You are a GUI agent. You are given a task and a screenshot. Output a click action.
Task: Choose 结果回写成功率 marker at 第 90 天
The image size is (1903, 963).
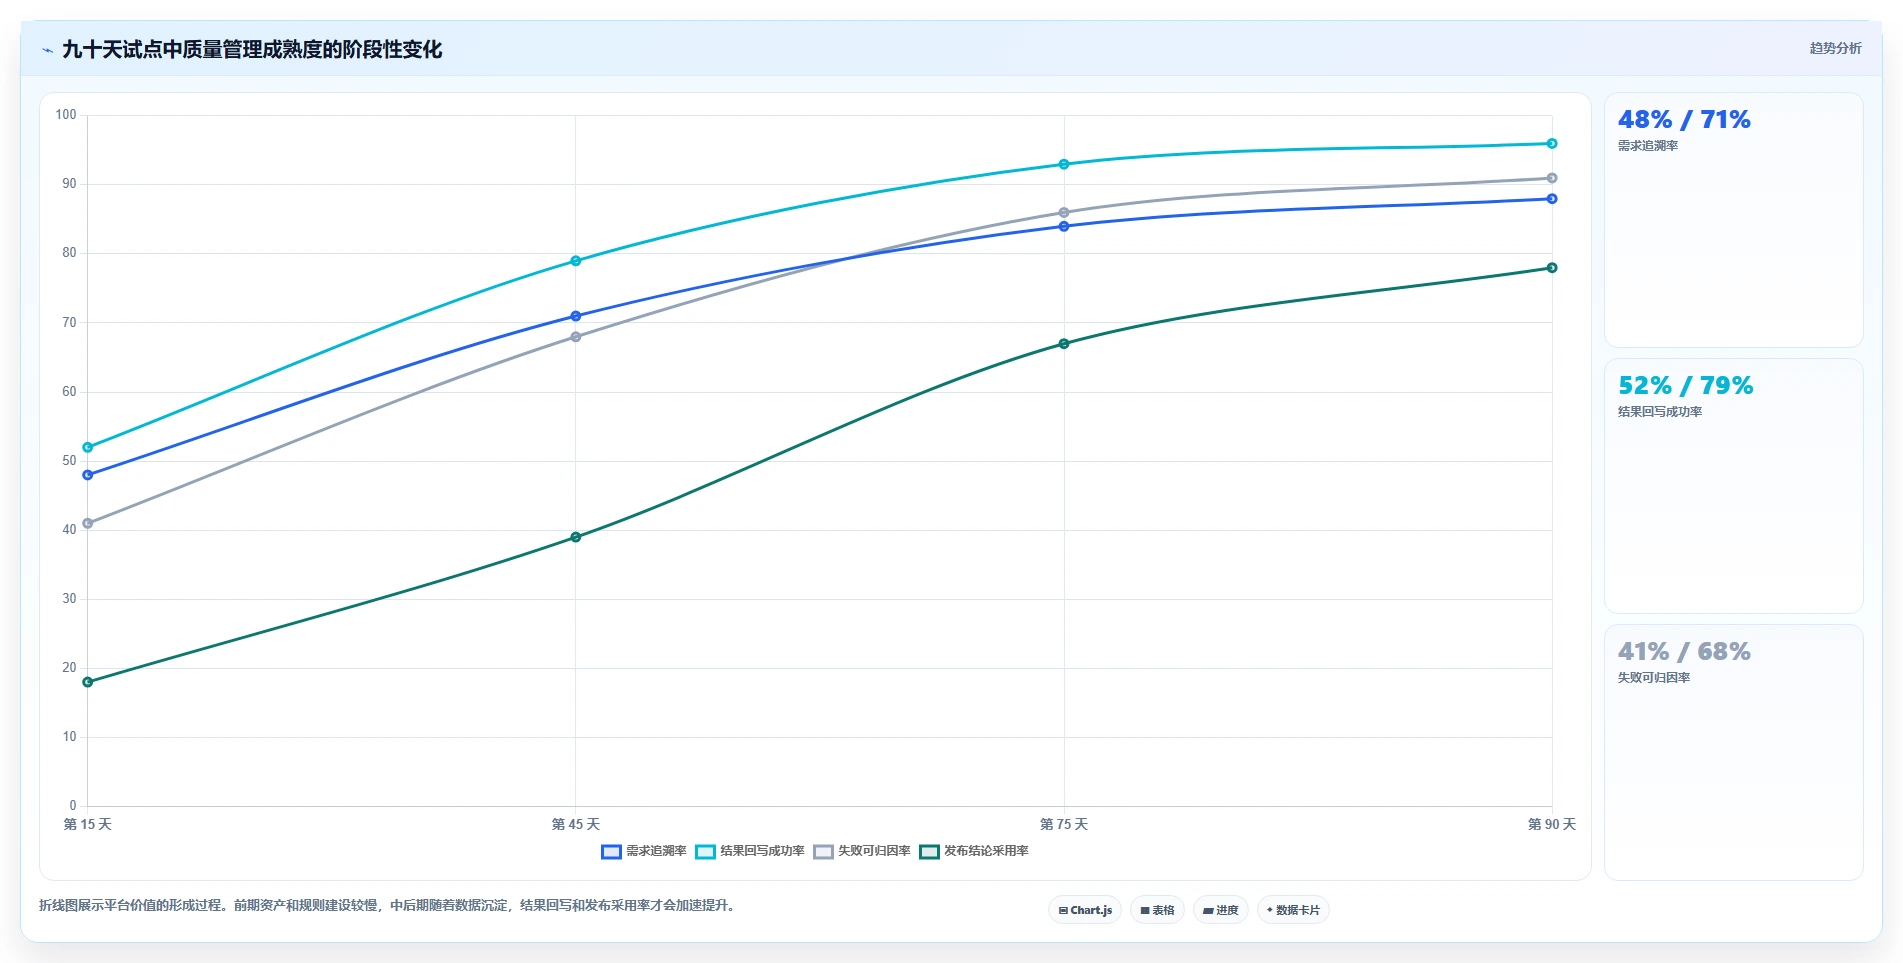pos(1552,144)
